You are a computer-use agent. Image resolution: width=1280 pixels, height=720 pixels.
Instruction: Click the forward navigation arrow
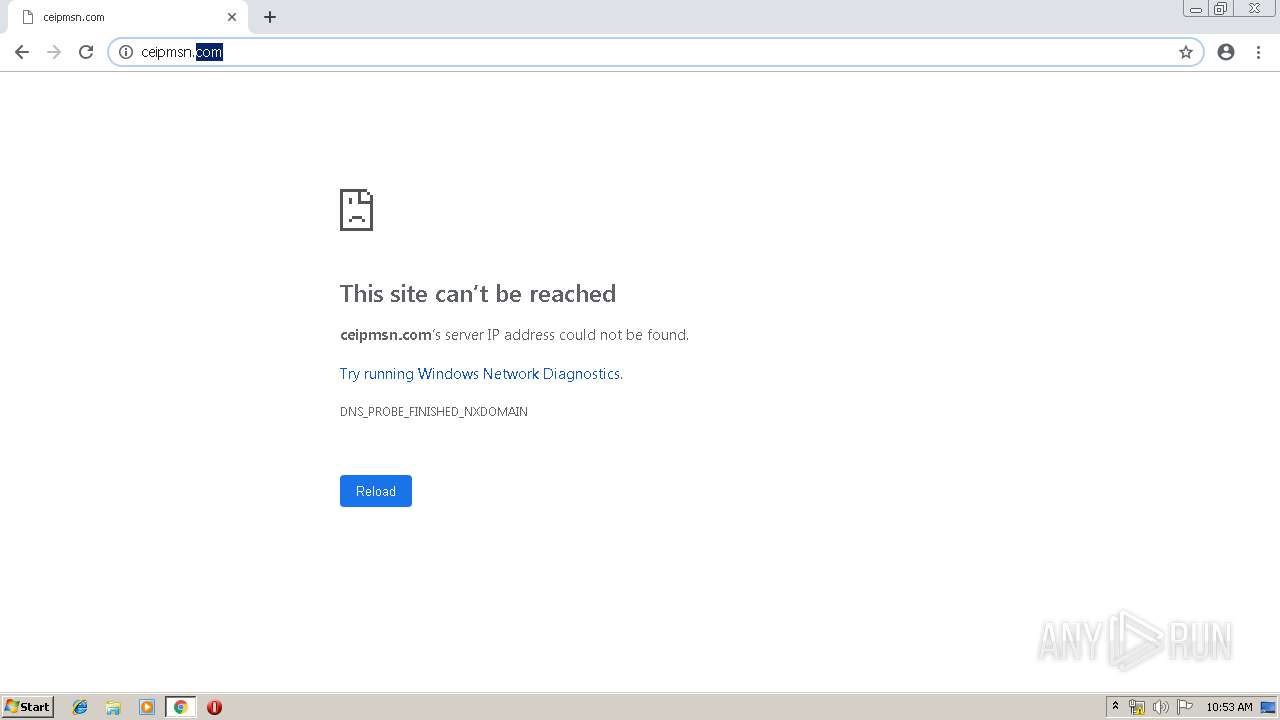point(54,52)
